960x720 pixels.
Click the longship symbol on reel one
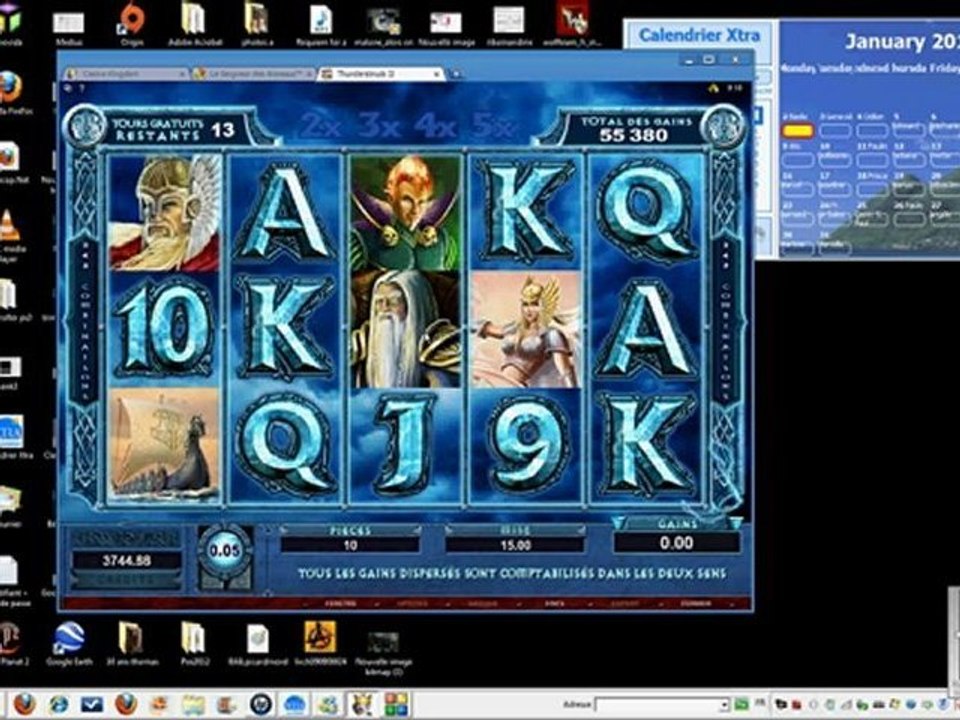coord(164,444)
